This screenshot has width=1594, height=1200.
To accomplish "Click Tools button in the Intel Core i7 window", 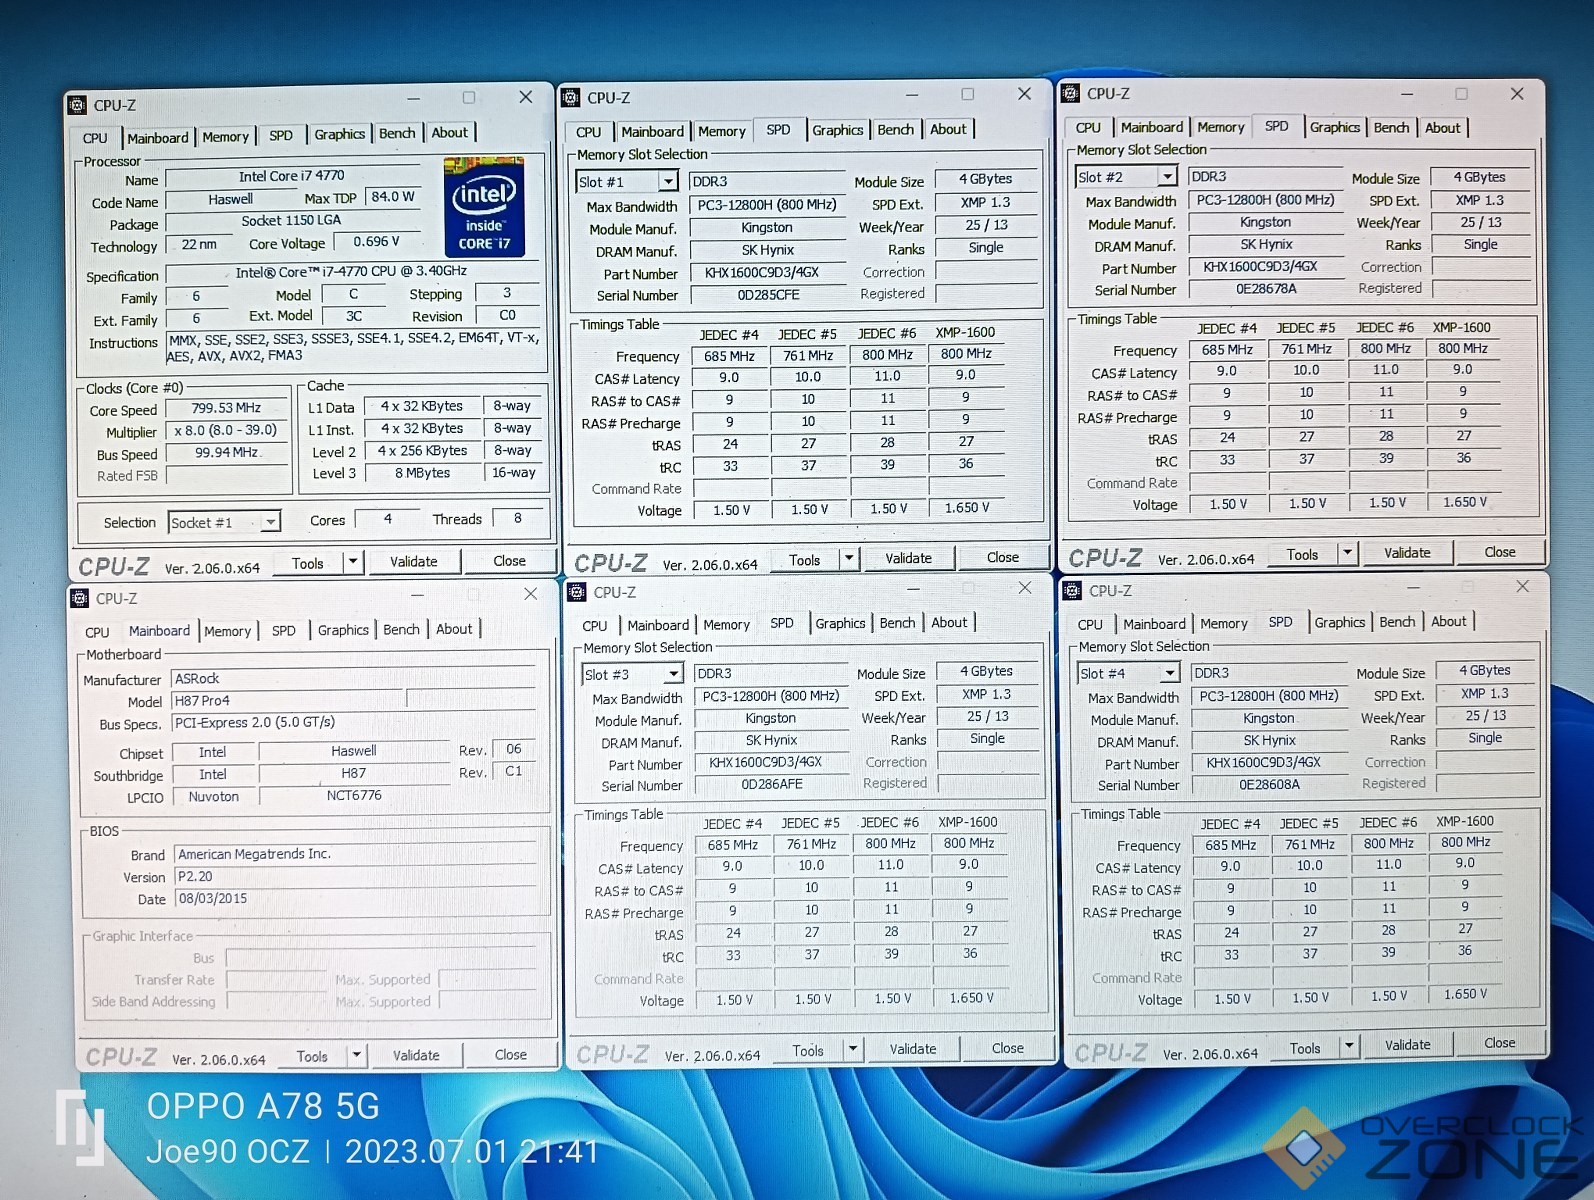I will [x=308, y=563].
